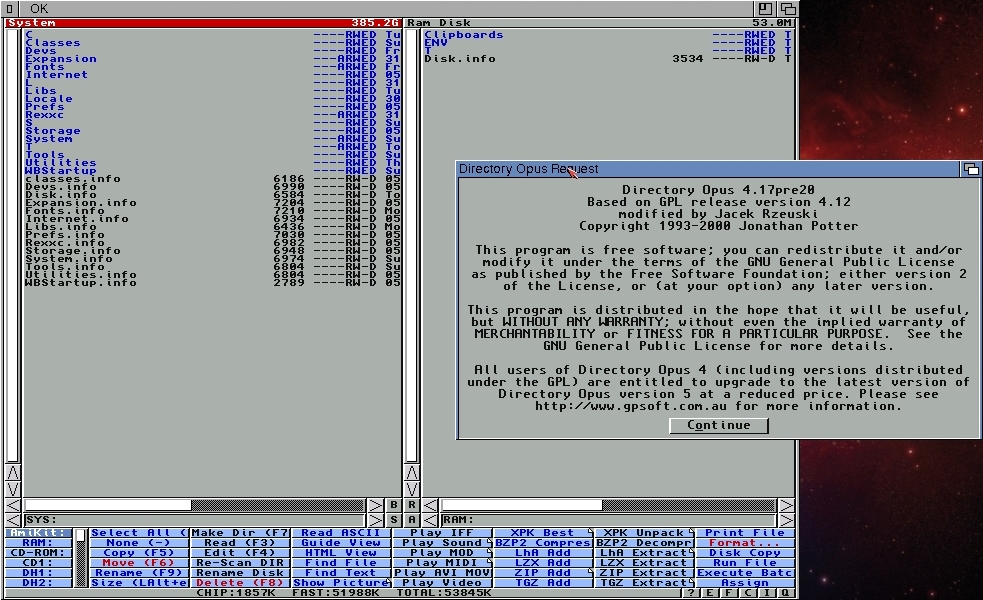The height and width of the screenshot is (600, 983).
Task: Select Expansion.info in System panel
Action: [x=212, y=203]
